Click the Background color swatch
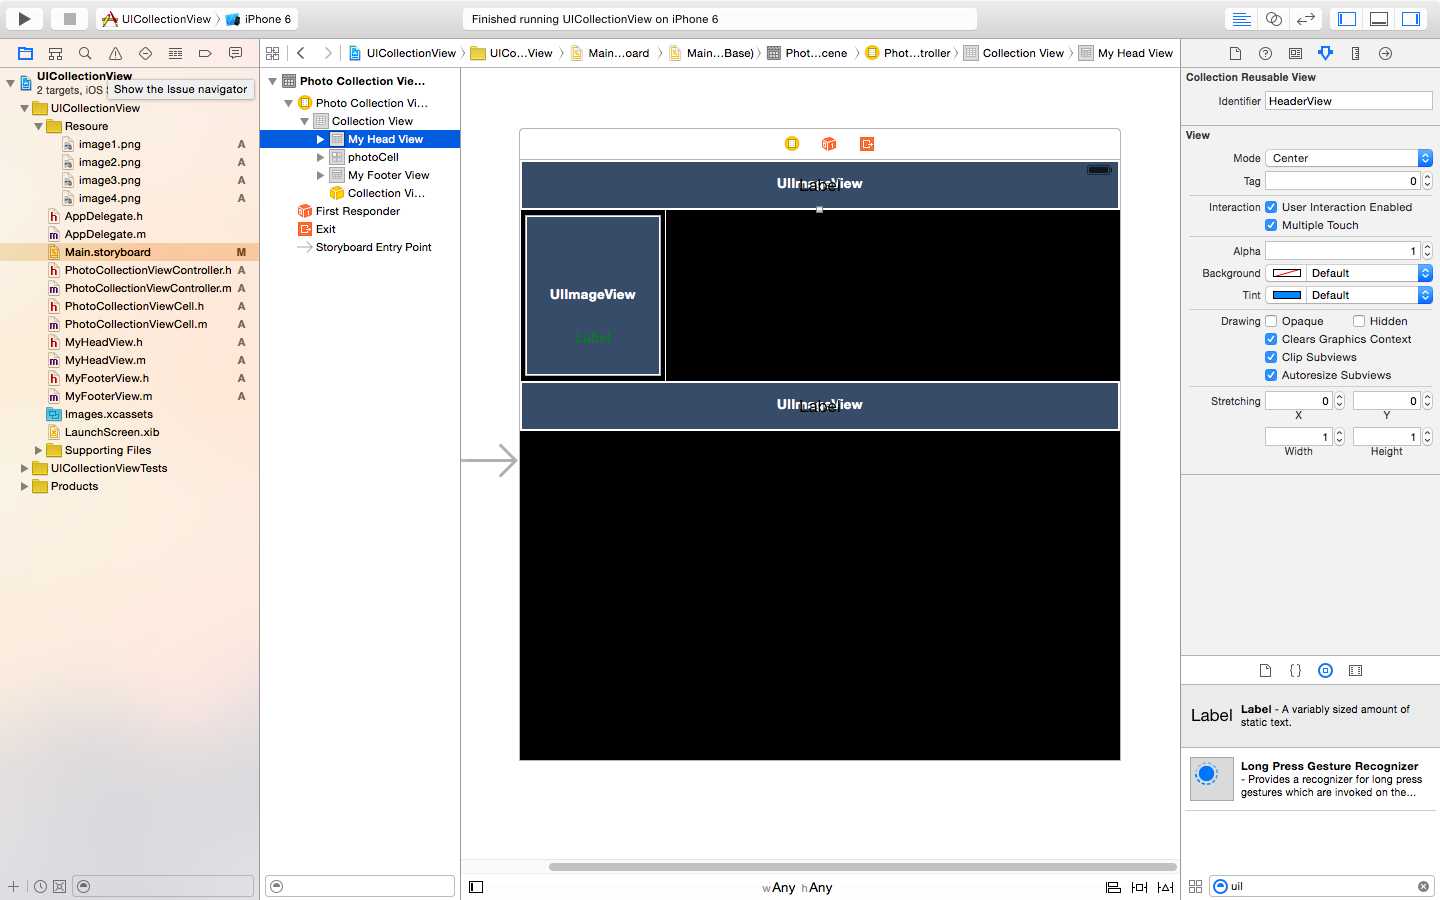 [x=1286, y=273]
